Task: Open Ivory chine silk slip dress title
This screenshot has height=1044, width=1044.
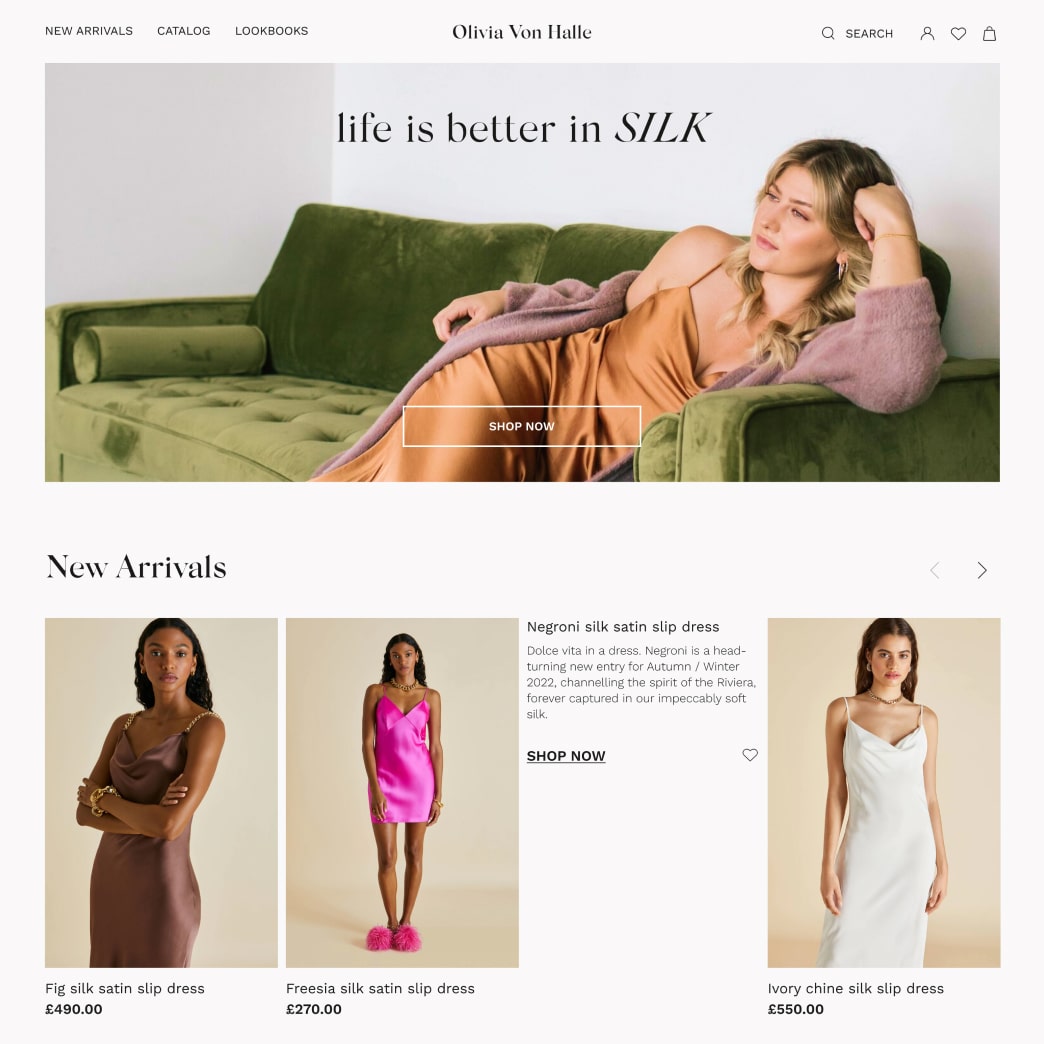Action: pos(856,988)
